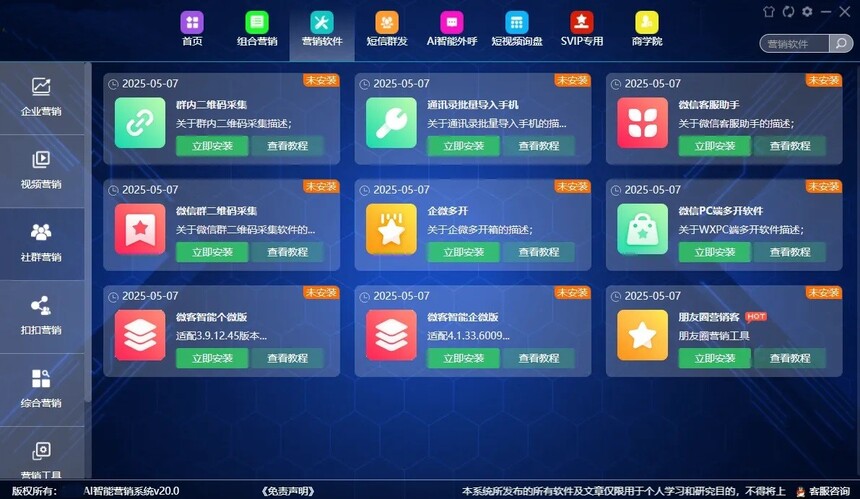The width and height of the screenshot is (860, 499).
Task: Click the HOT badge on 朋友圈营销客
Action: pyautogui.click(x=756, y=316)
